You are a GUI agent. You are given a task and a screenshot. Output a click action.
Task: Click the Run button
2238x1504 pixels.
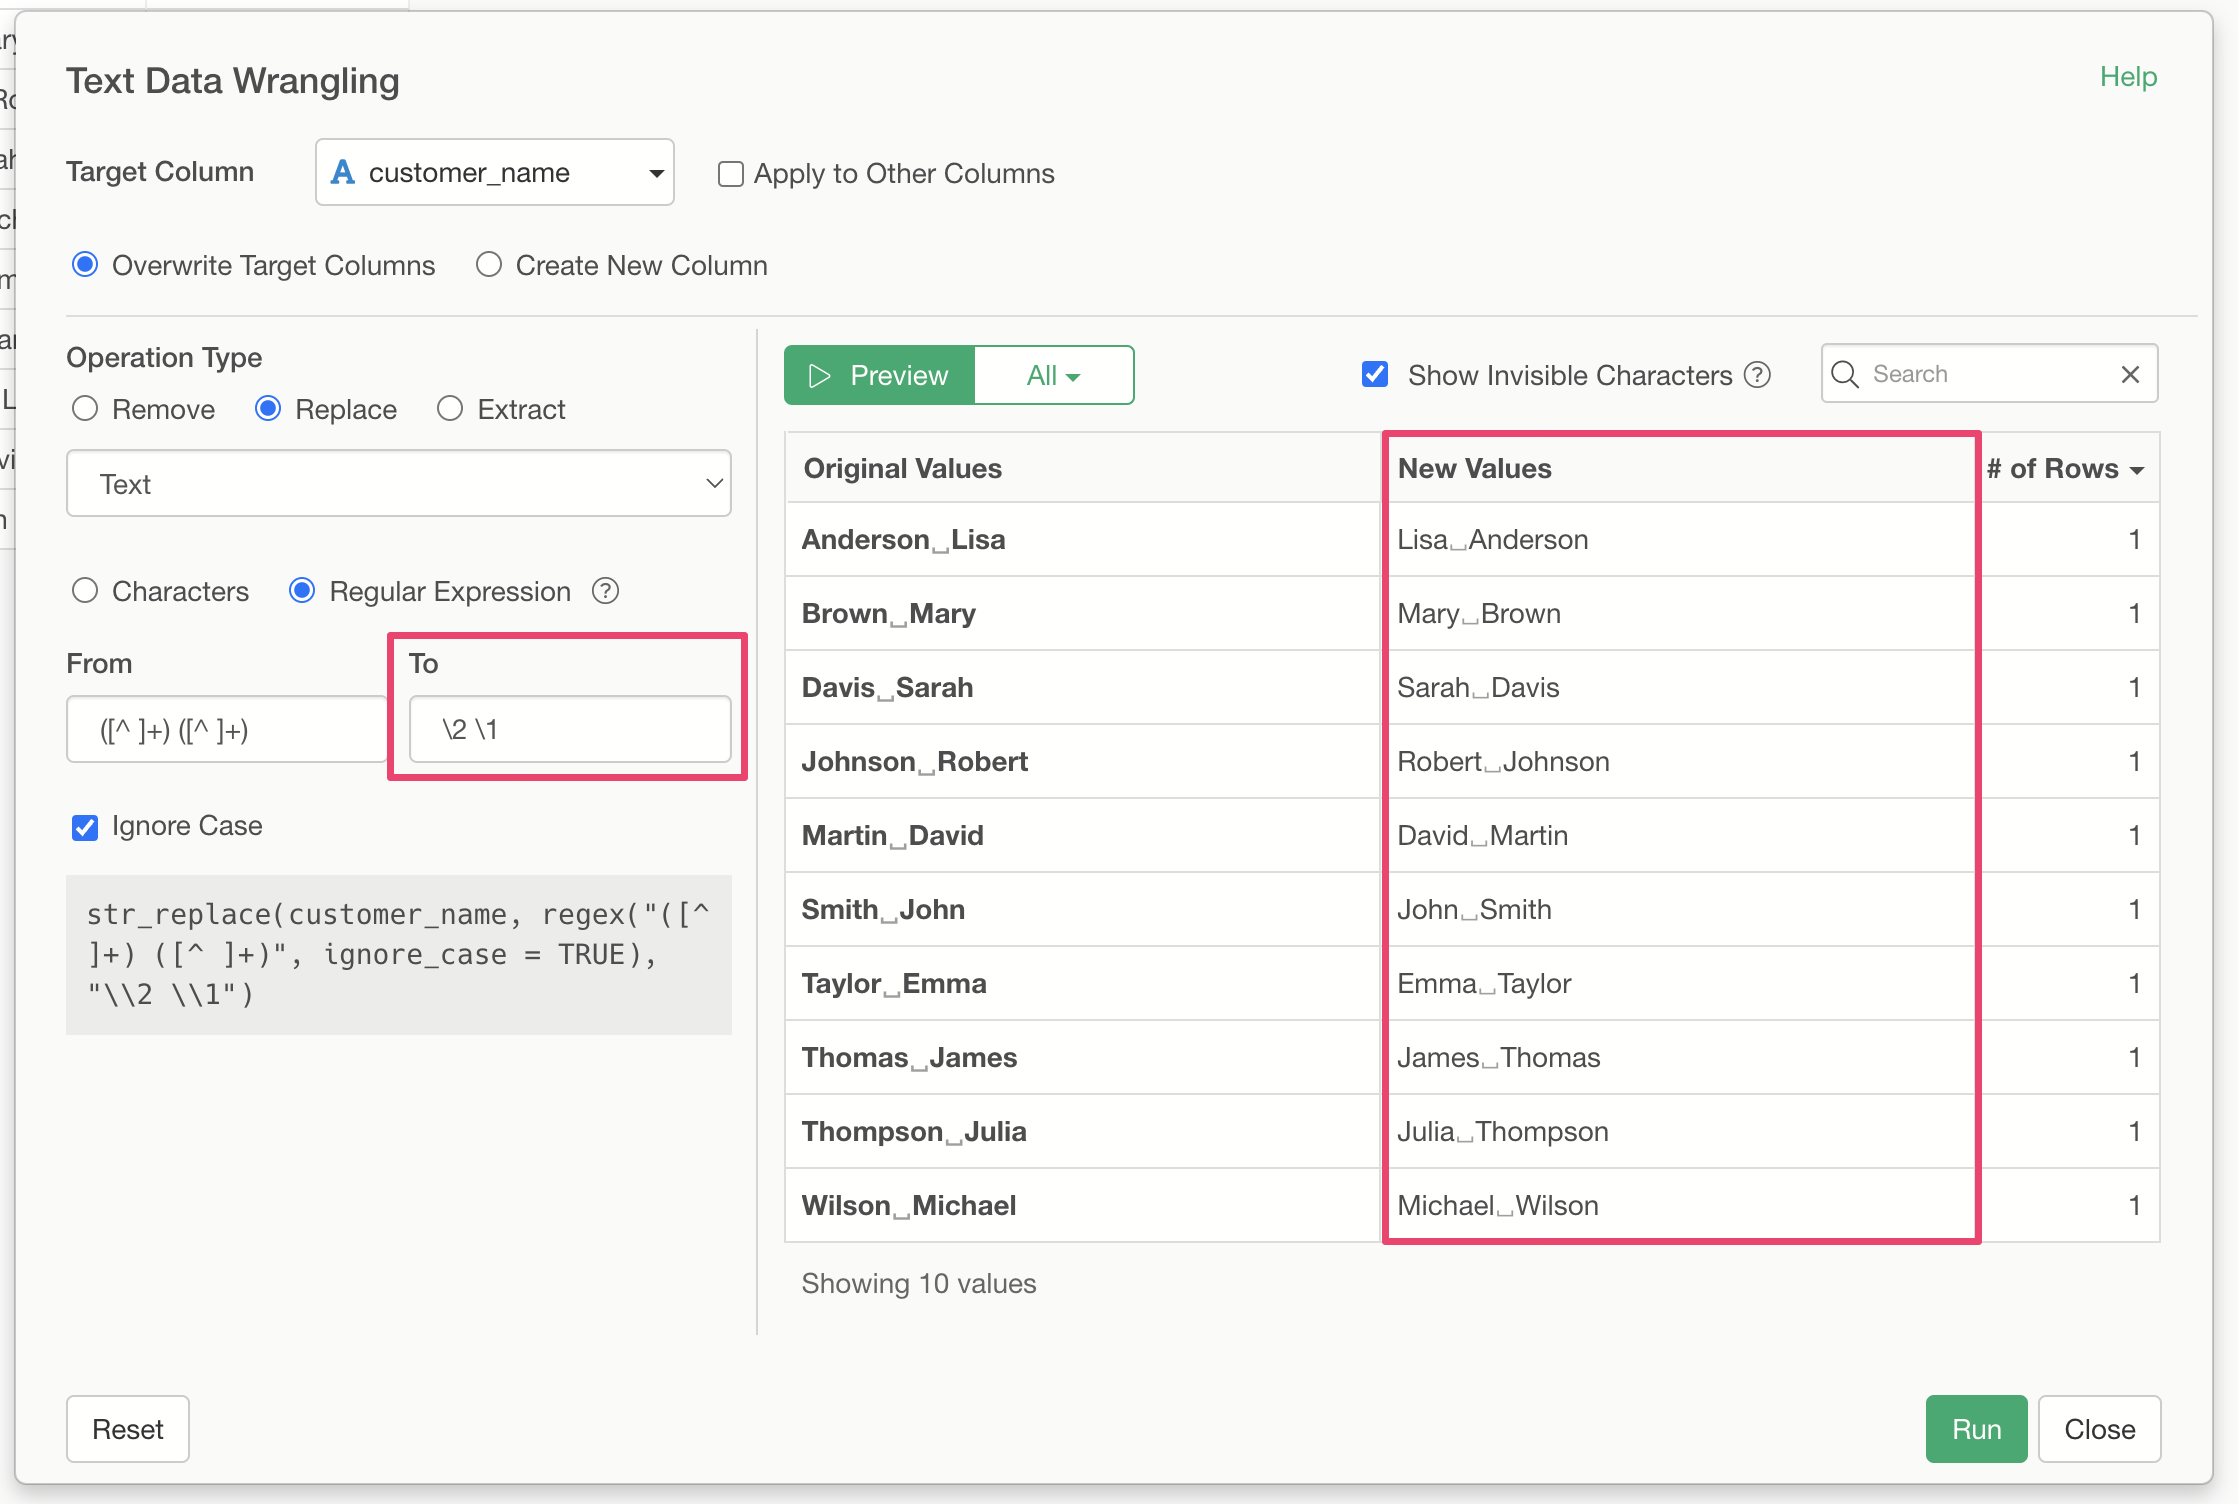(x=1976, y=1429)
